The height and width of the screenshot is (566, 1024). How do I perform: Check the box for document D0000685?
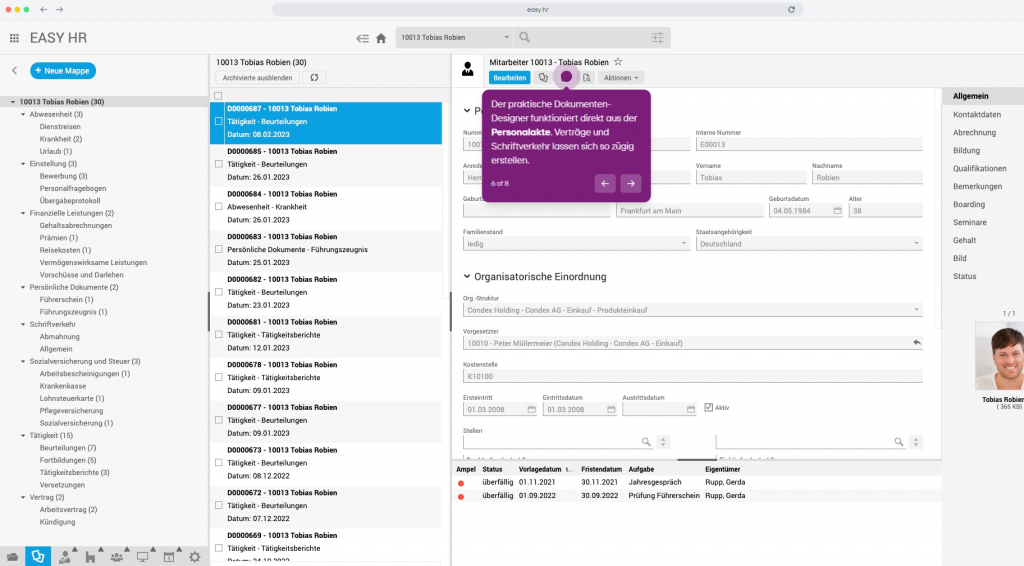(x=219, y=164)
